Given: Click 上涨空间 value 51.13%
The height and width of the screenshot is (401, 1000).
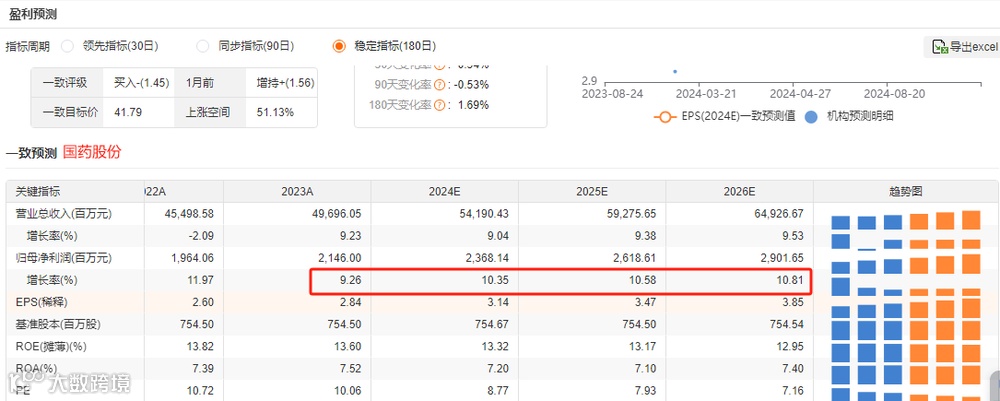Looking at the screenshot, I should [x=275, y=113].
